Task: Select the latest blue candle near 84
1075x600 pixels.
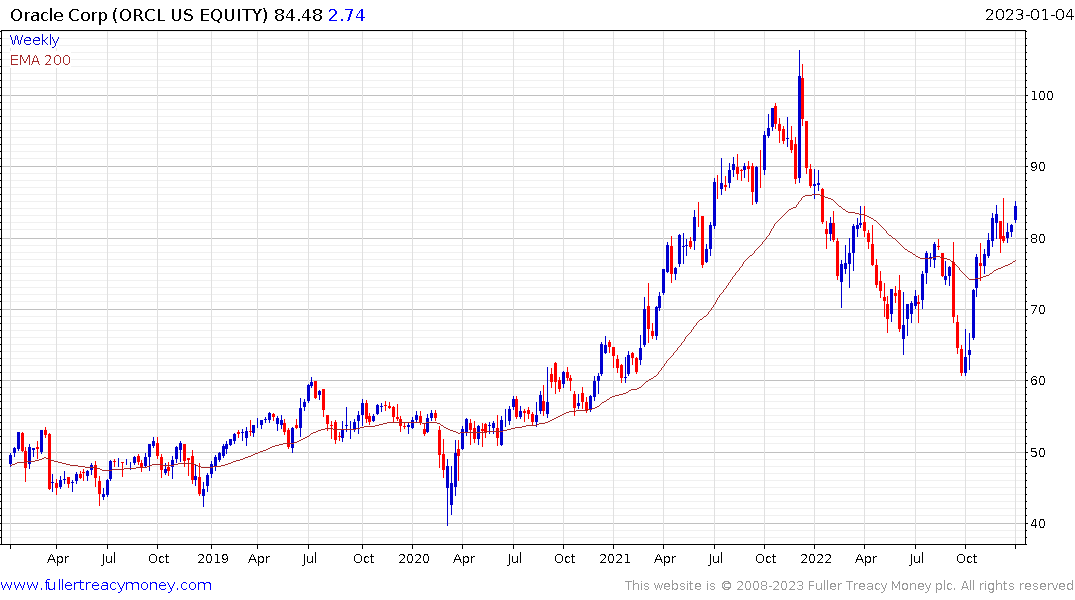Action: (1015, 213)
